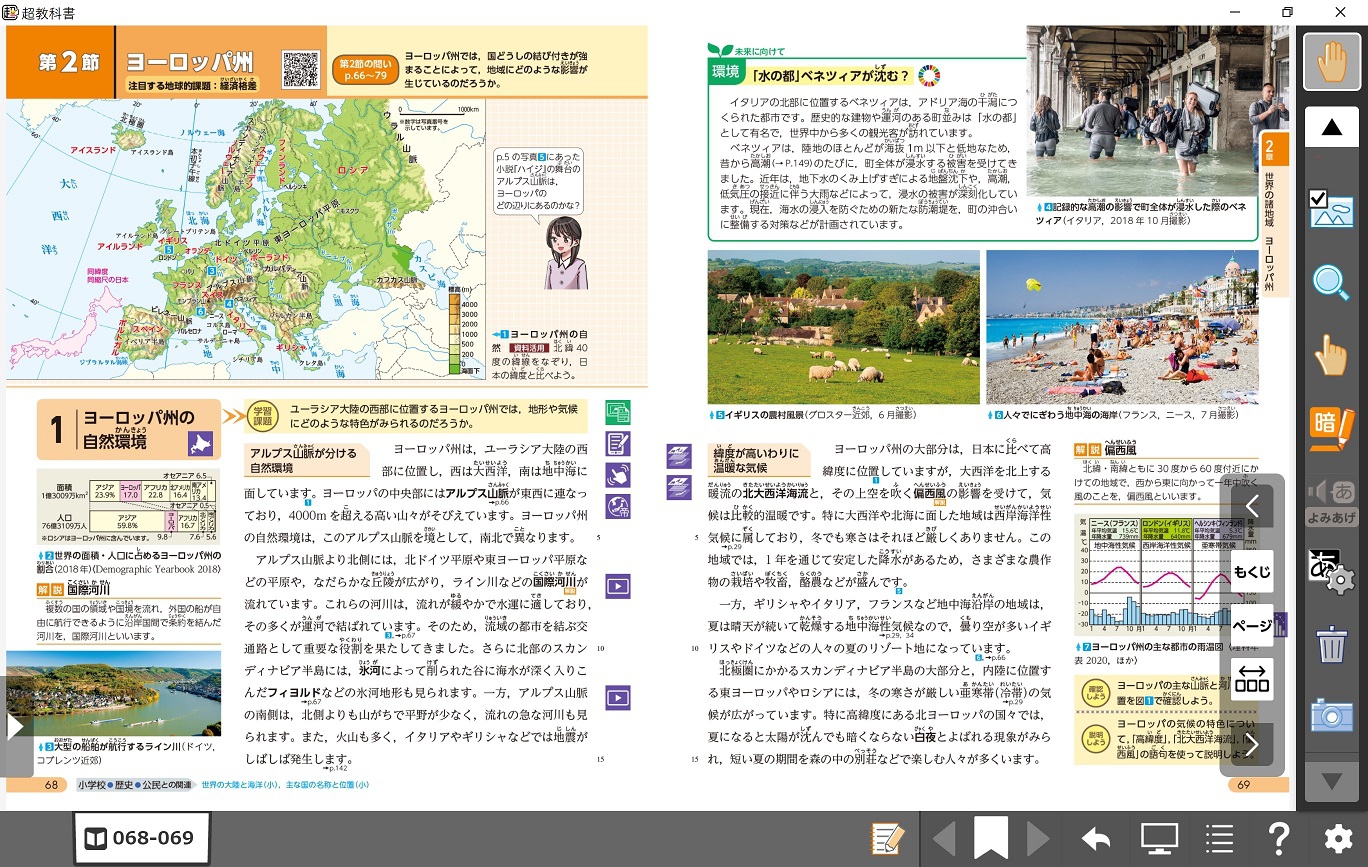Jump to the previous bookmark arrow
Screen dimensions: 1368x867
(943, 838)
